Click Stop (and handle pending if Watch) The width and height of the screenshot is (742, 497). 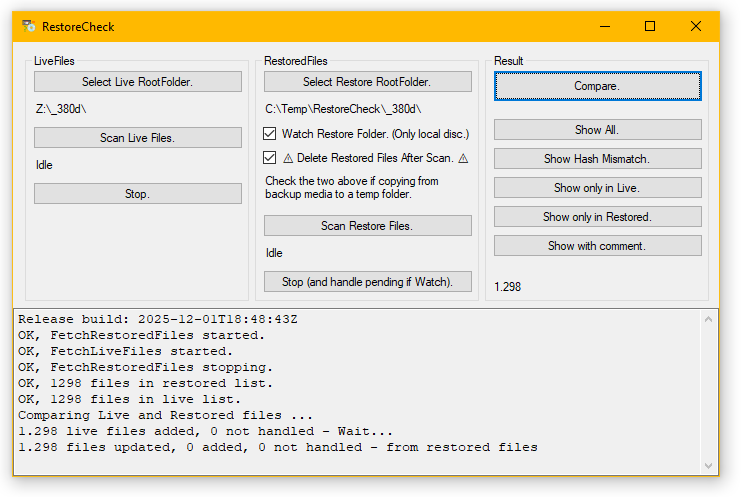click(368, 282)
